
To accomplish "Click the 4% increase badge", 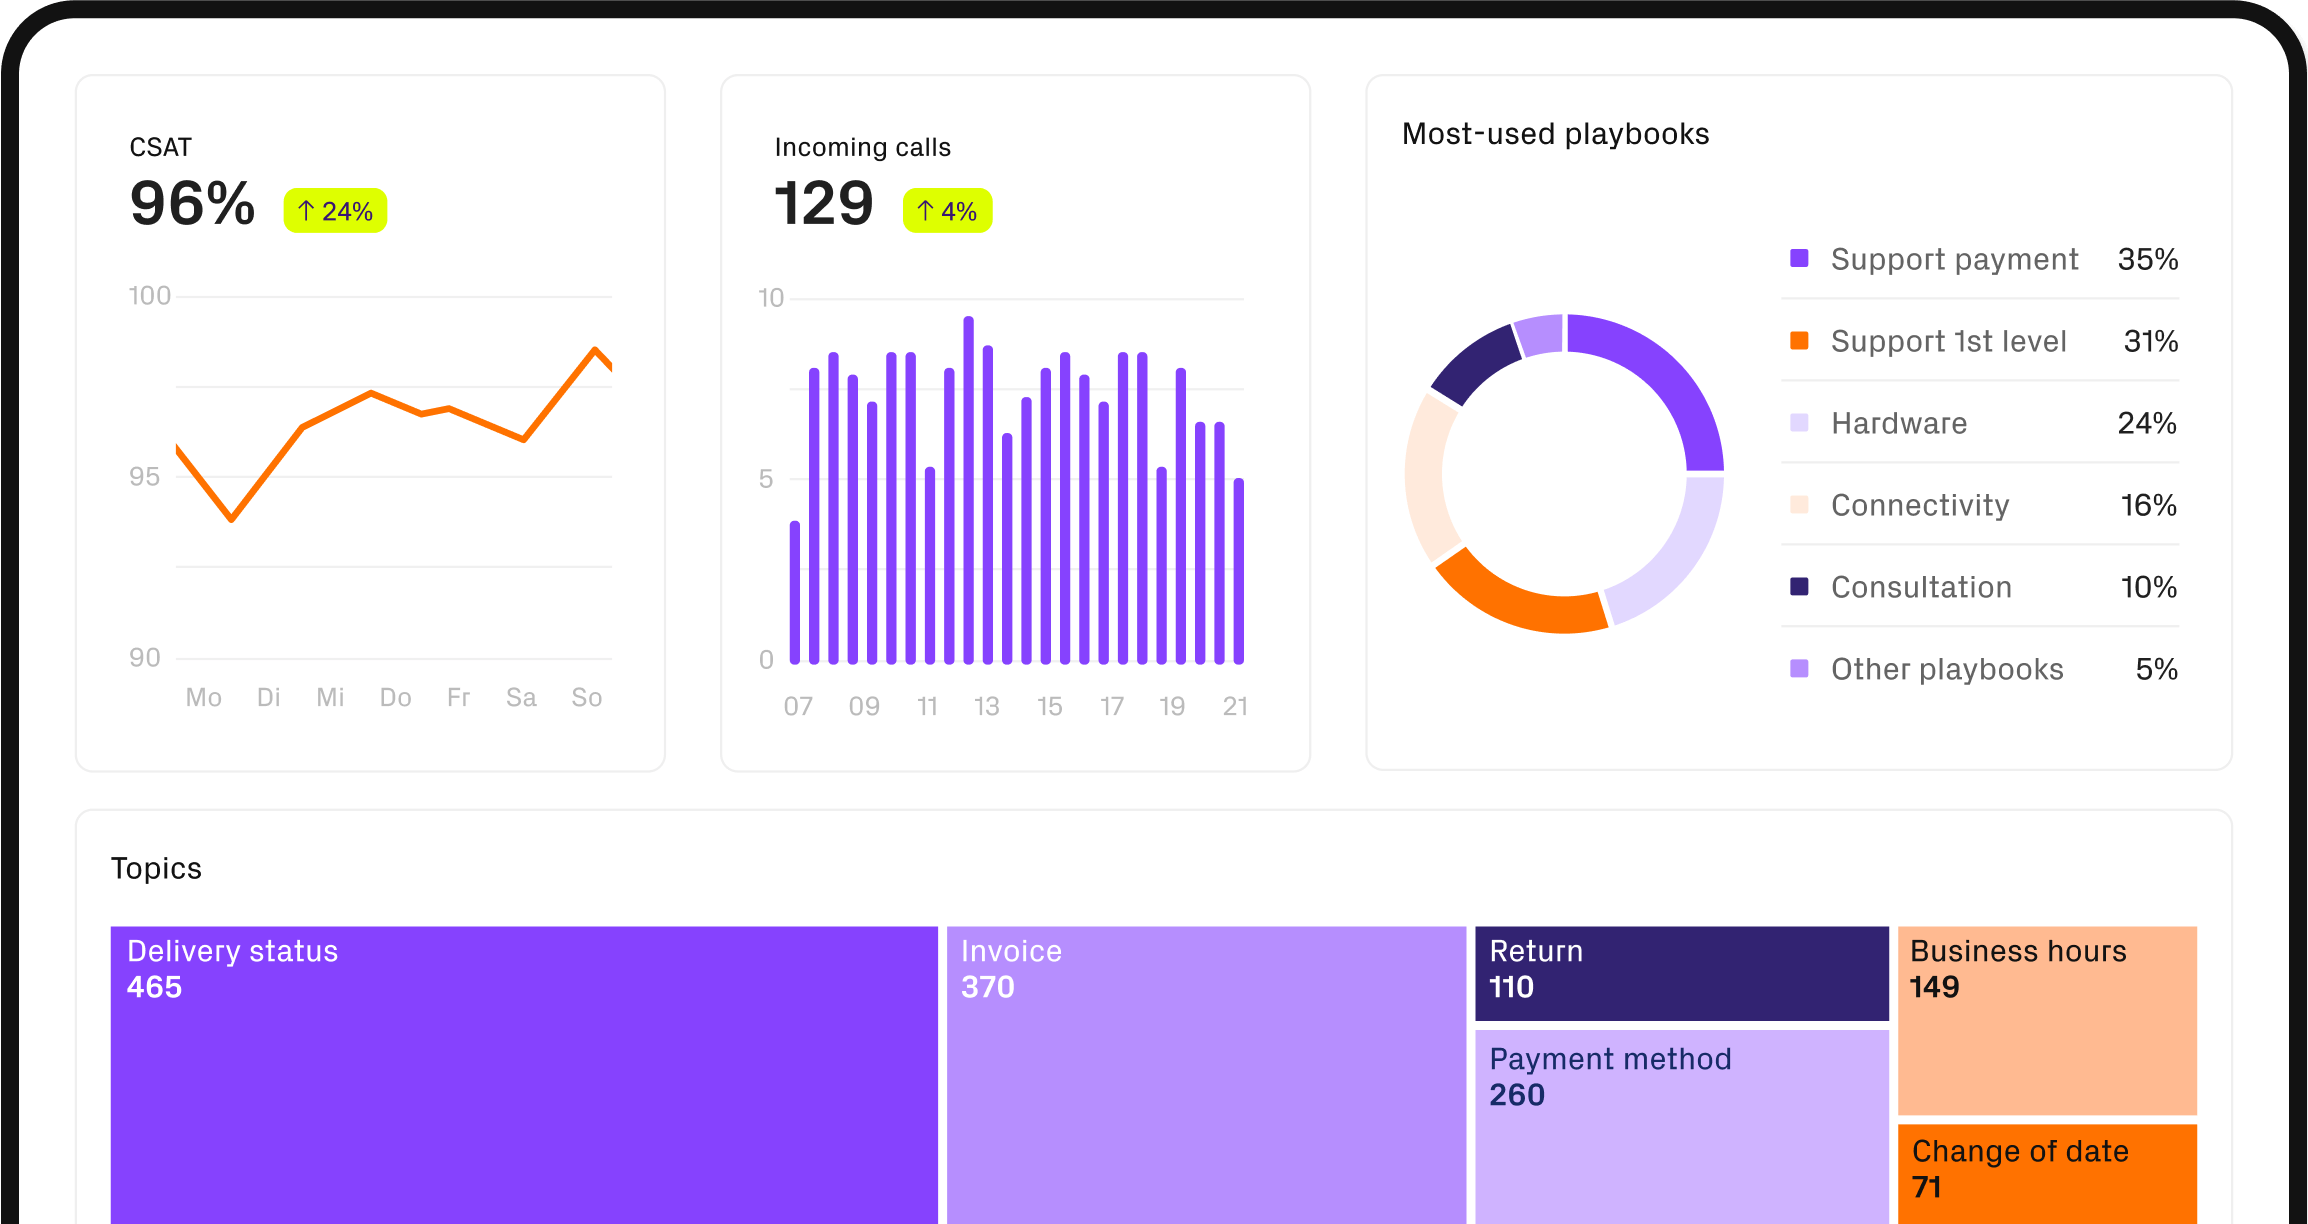I will click(946, 210).
